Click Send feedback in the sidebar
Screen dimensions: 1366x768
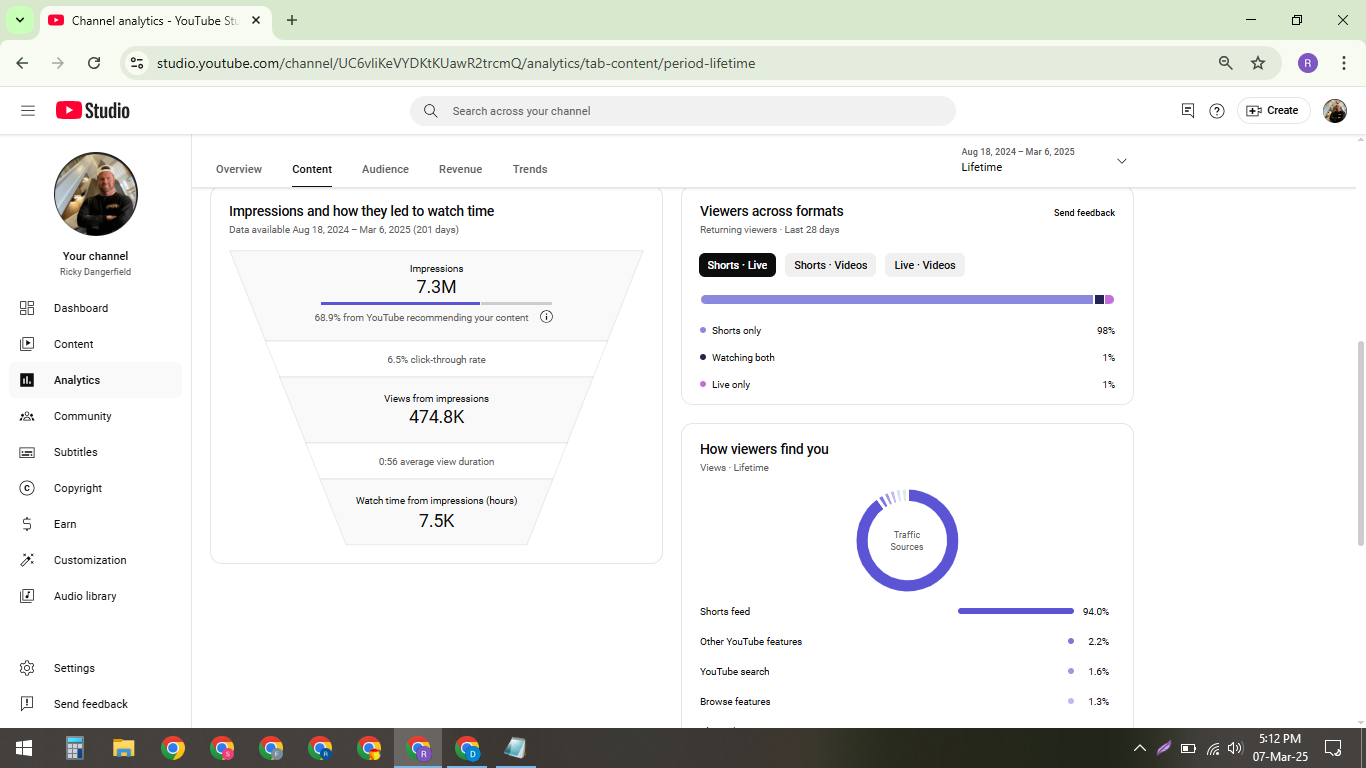pyautogui.click(x=96, y=704)
